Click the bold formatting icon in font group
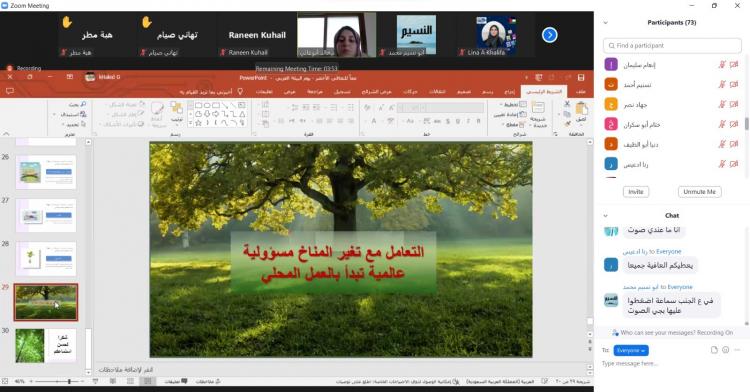 pos(478,121)
